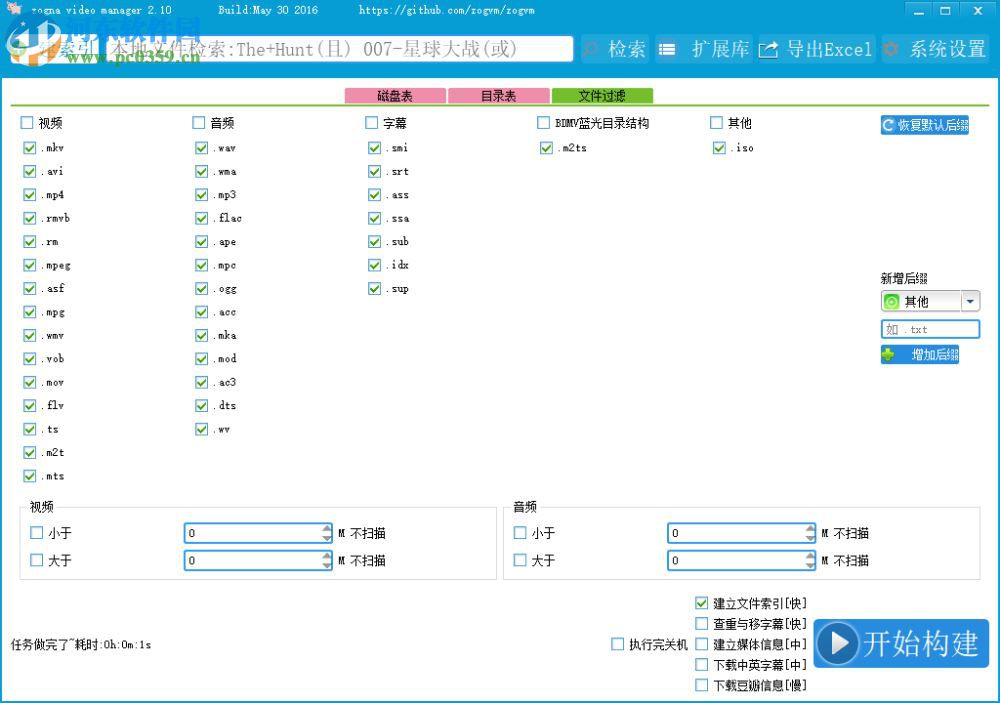
Task: Click the 导出Excel export icon
Action: click(769, 49)
